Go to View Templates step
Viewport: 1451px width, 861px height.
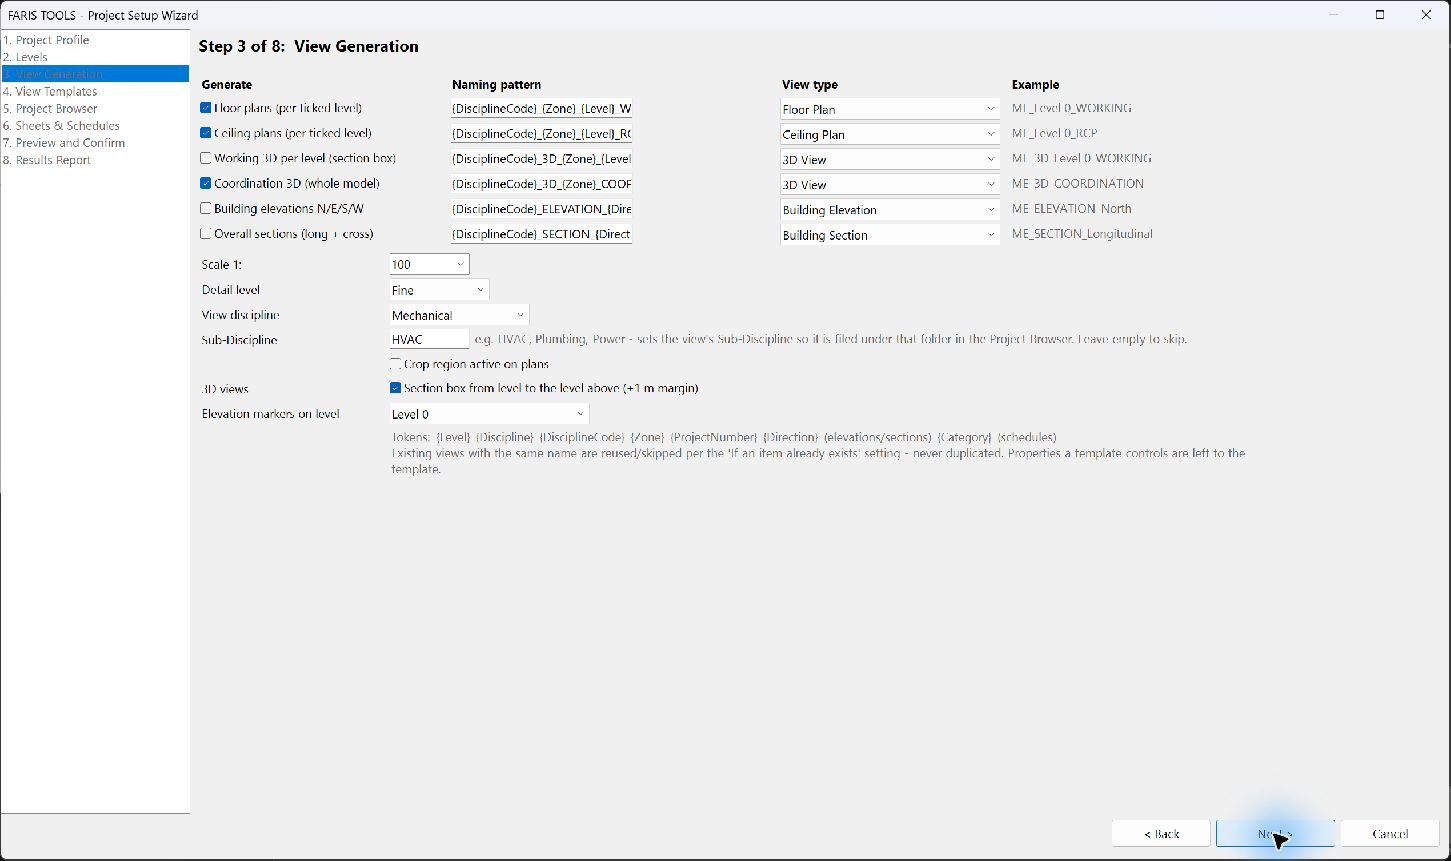(95, 91)
